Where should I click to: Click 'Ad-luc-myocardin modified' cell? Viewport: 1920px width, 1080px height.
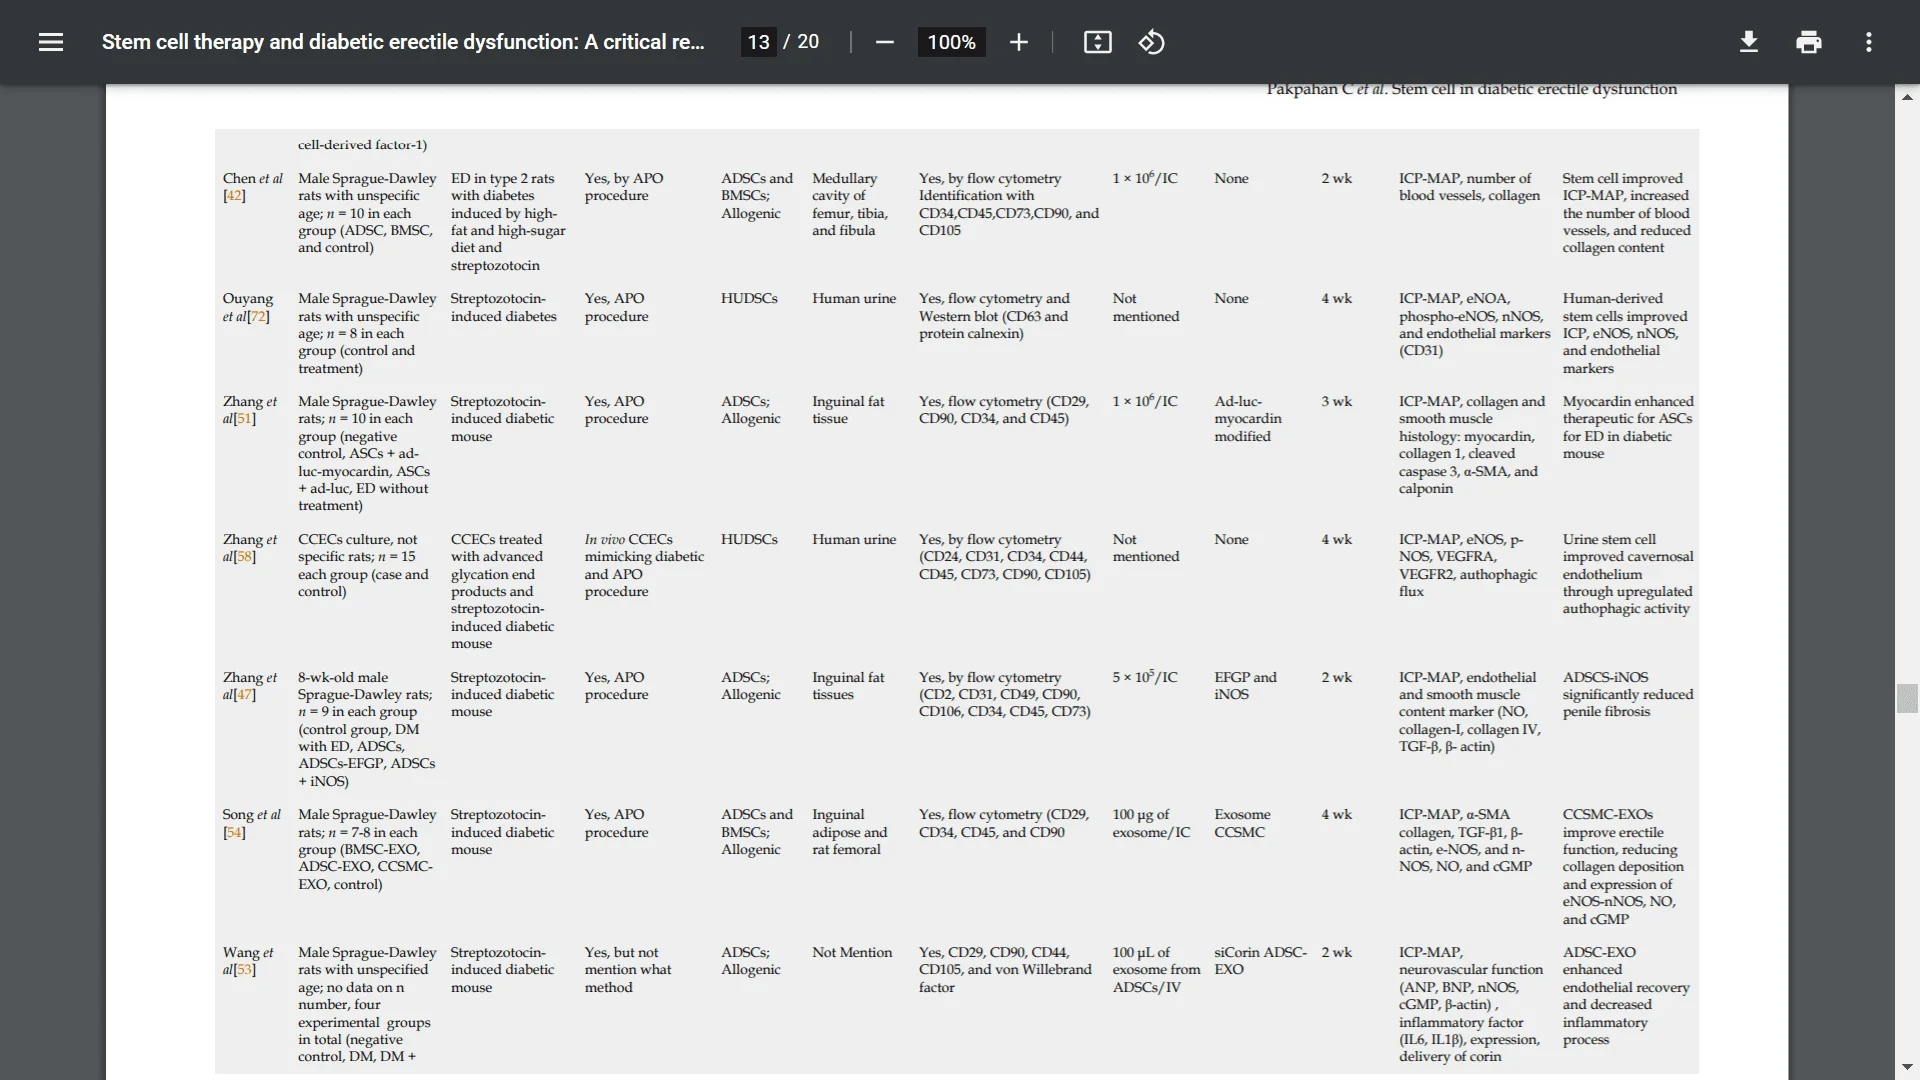1248,419
